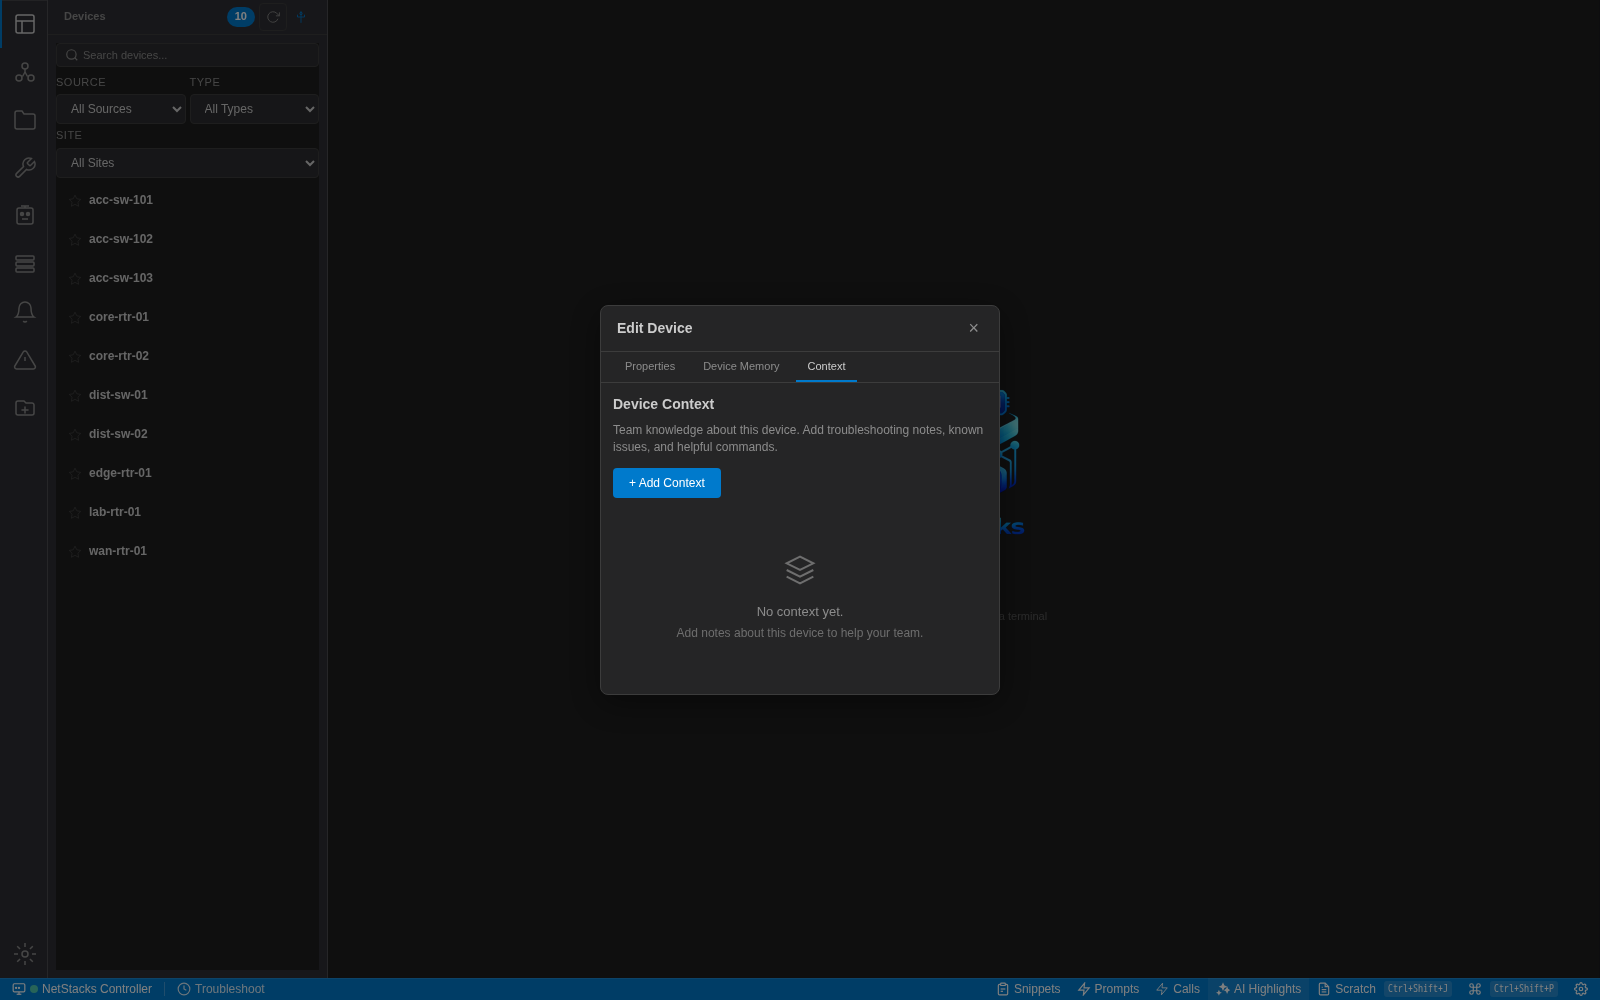Favorite the dist-sw-02 device star
Screen dimensions: 1600x1000
coord(75,435)
